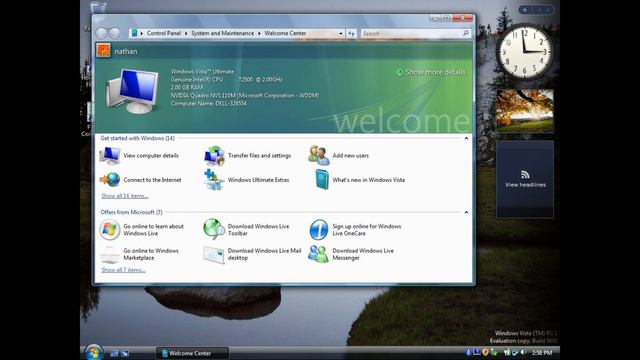
Task: Collapse the Offers from Microsoft section
Action: (466, 212)
